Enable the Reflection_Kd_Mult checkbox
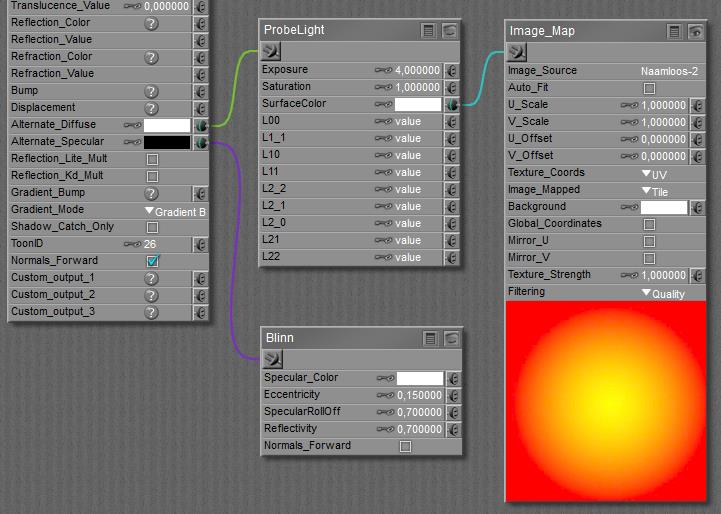This screenshot has height=514, width=721. (152, 176)
